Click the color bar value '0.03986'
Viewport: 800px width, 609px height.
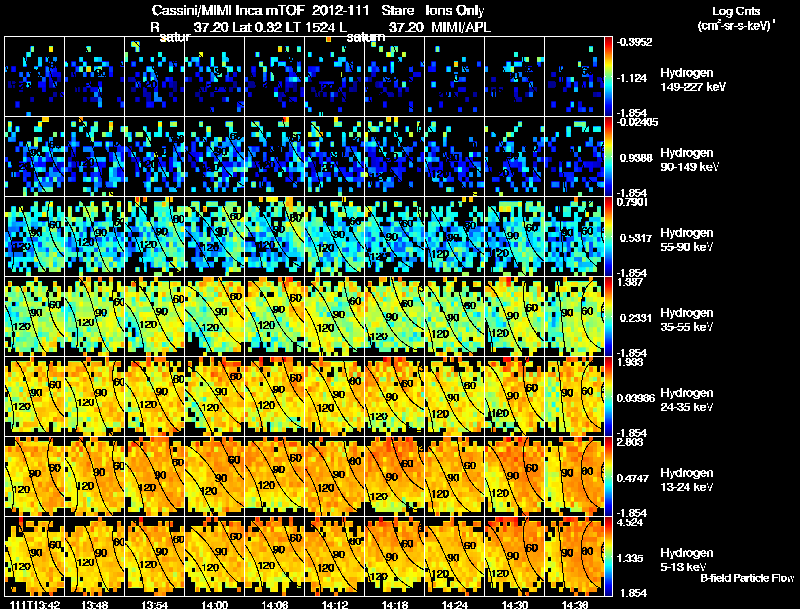click(636, 398)
